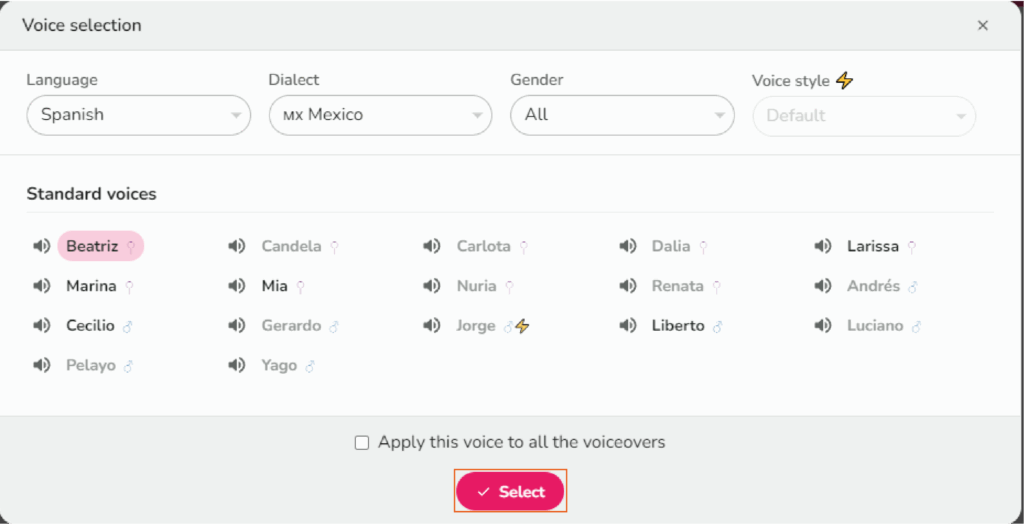Play the Cecilio voice preview
Screen dimensions: 1024x524
41,326
